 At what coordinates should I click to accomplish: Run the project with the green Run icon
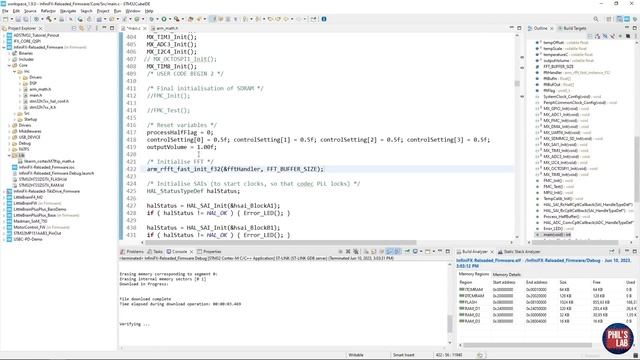coord(164,19)
